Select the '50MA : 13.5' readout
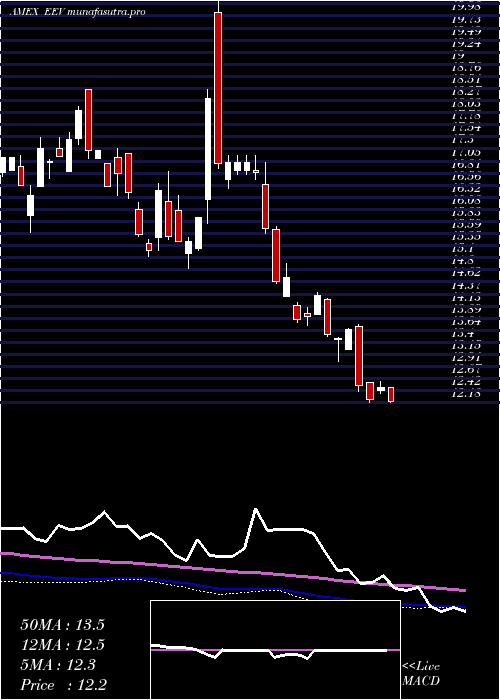The height and width of the screenshot is (700, 500). coord(62,625)
